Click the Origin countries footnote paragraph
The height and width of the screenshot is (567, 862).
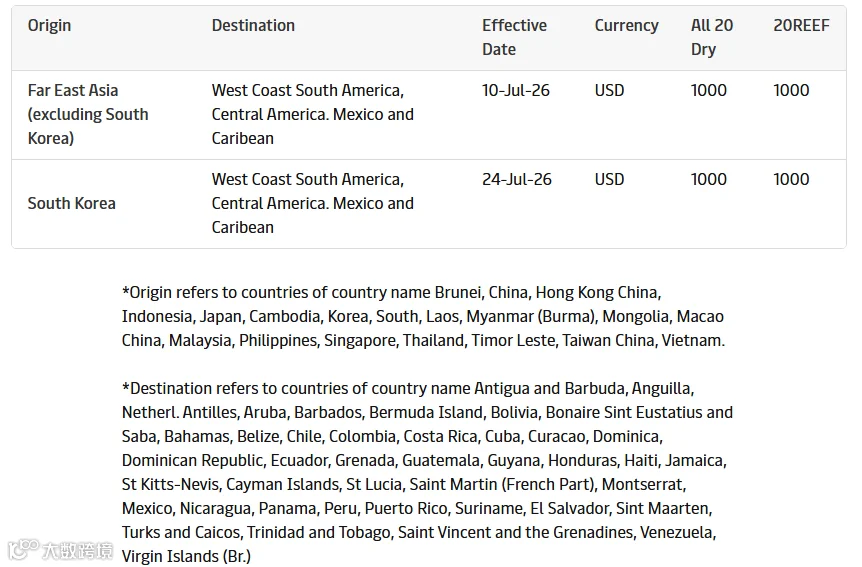423,316
